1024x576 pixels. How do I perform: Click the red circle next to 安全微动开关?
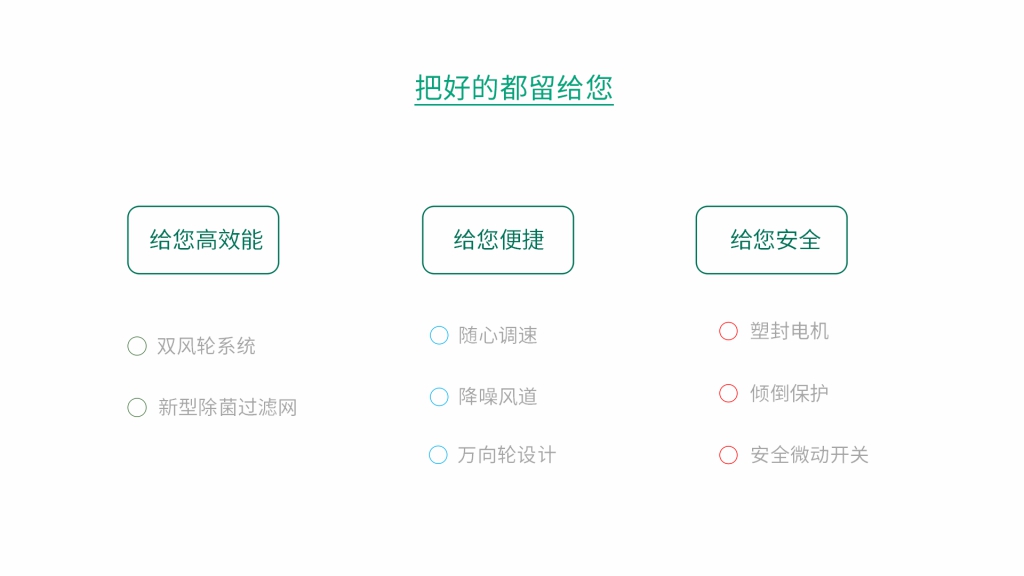pyautogui.click(x=729, y=455)
